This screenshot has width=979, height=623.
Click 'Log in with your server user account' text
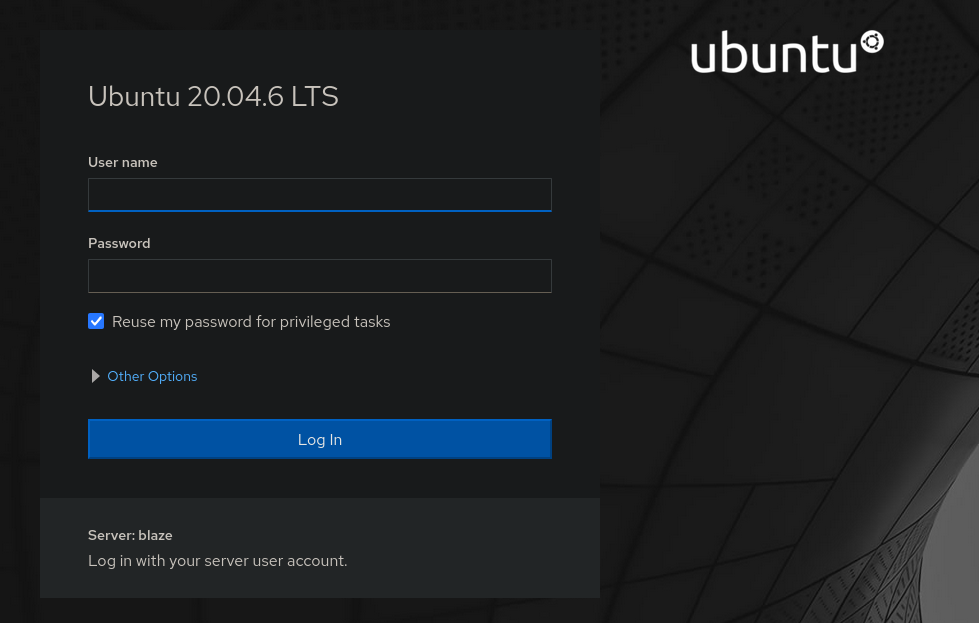point(217,561)
